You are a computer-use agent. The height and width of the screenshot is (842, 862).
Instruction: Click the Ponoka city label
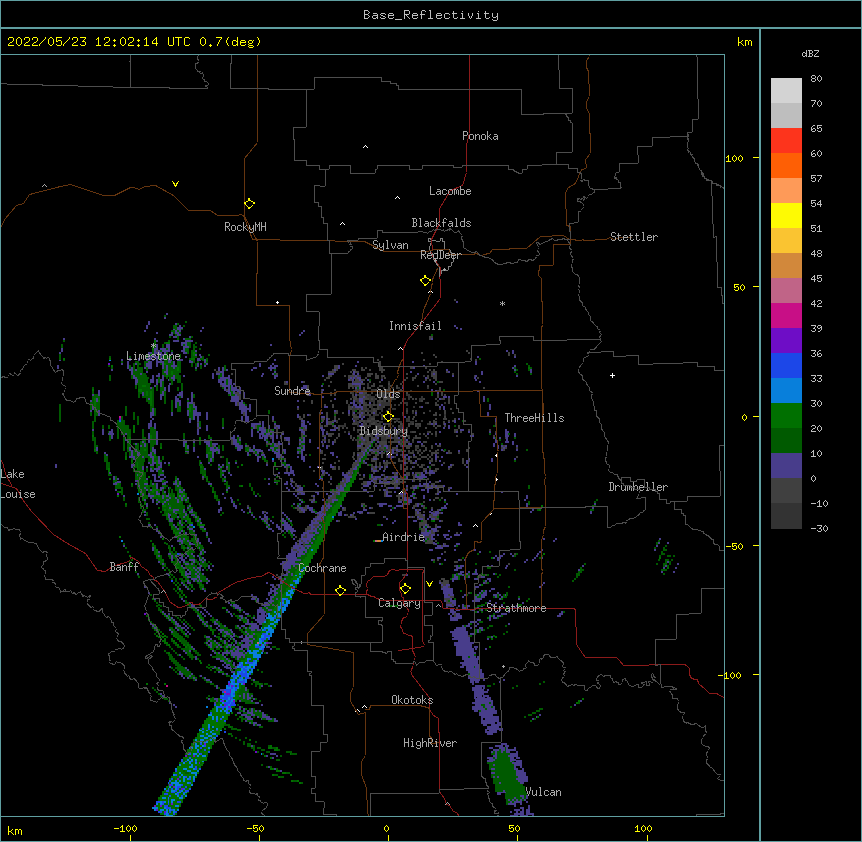[x=480, y=136]
